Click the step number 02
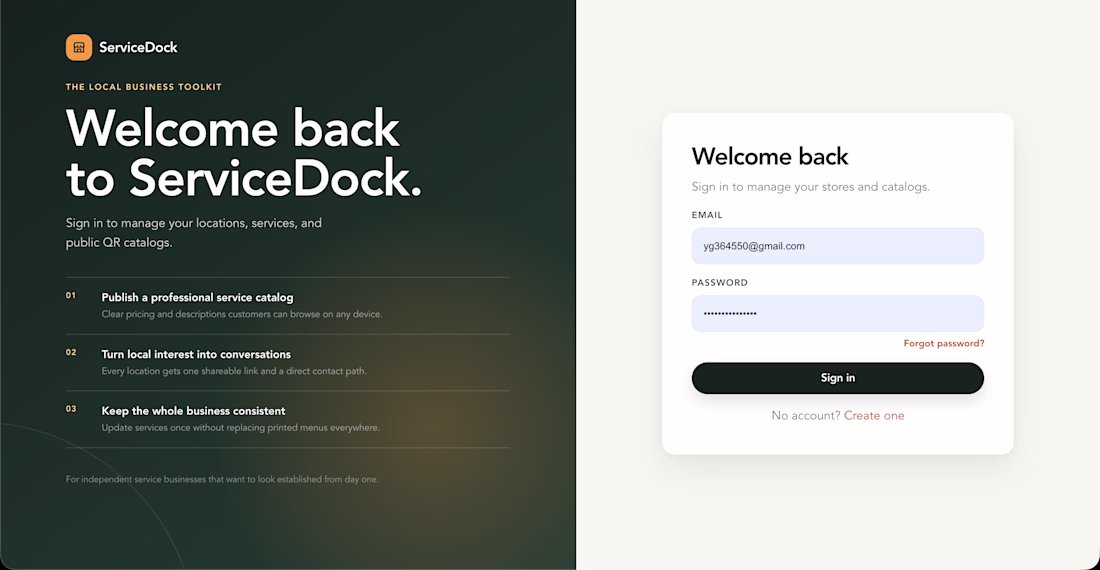Image resolution: width=1100 pixels, height=570 pixels. tap(71, 353)
